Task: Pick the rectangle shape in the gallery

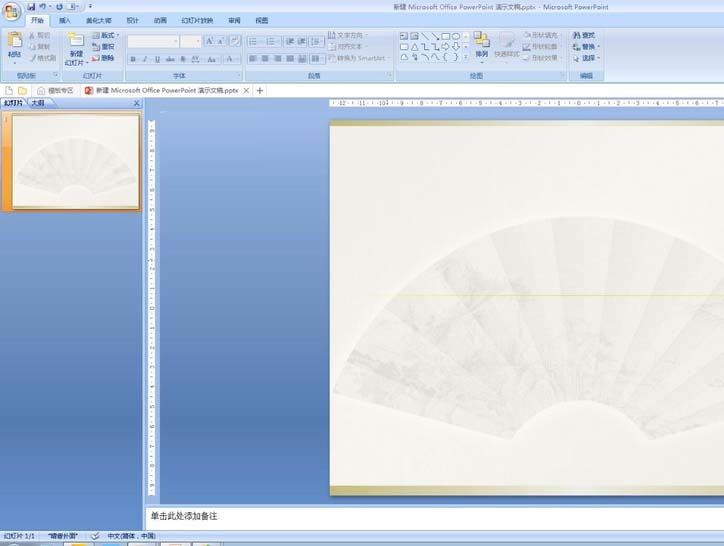Action: pyautogui.click(x=446, y=36)
